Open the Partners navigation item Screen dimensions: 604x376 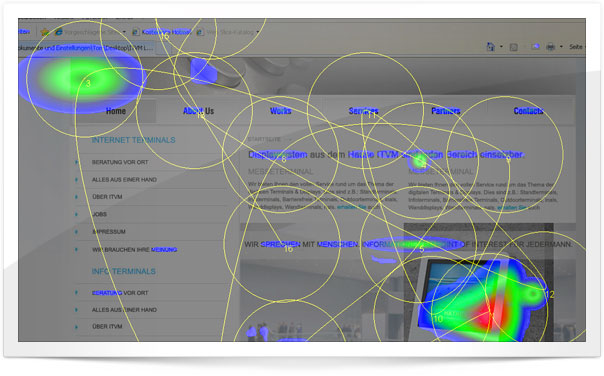pos(446,111)
